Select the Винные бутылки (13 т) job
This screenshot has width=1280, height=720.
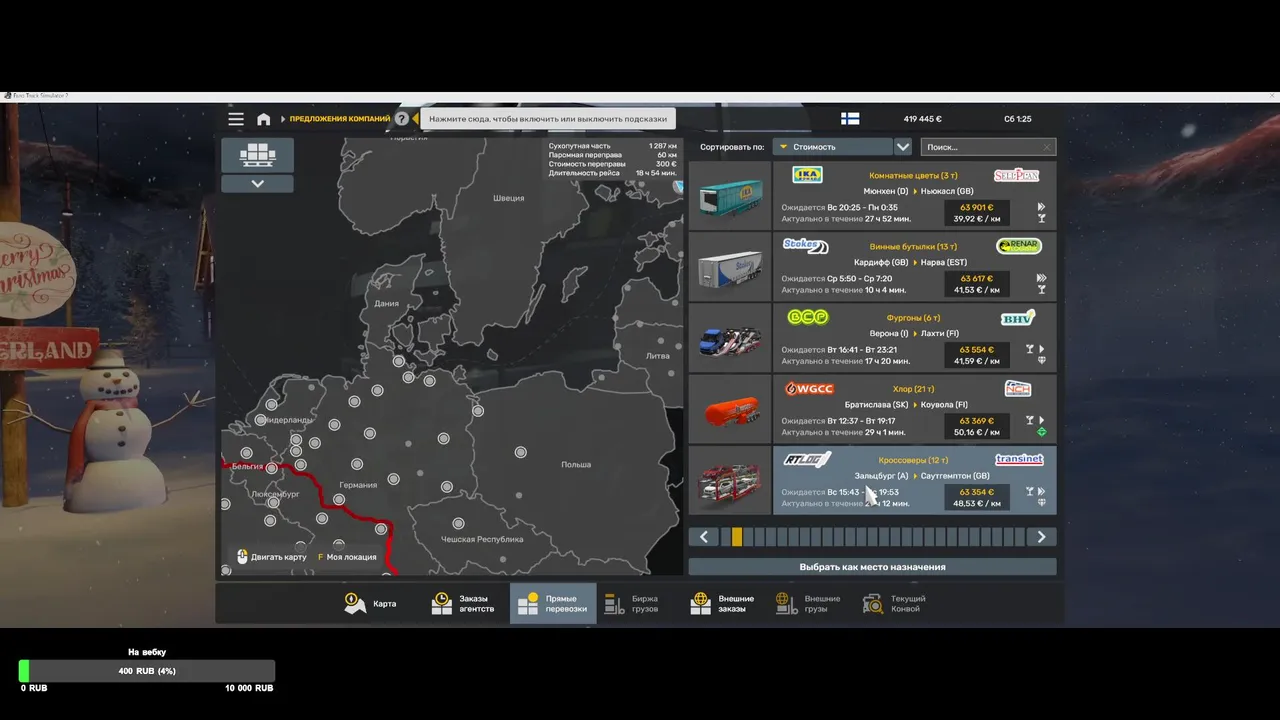pyautogui.click(x=914, y=266)
